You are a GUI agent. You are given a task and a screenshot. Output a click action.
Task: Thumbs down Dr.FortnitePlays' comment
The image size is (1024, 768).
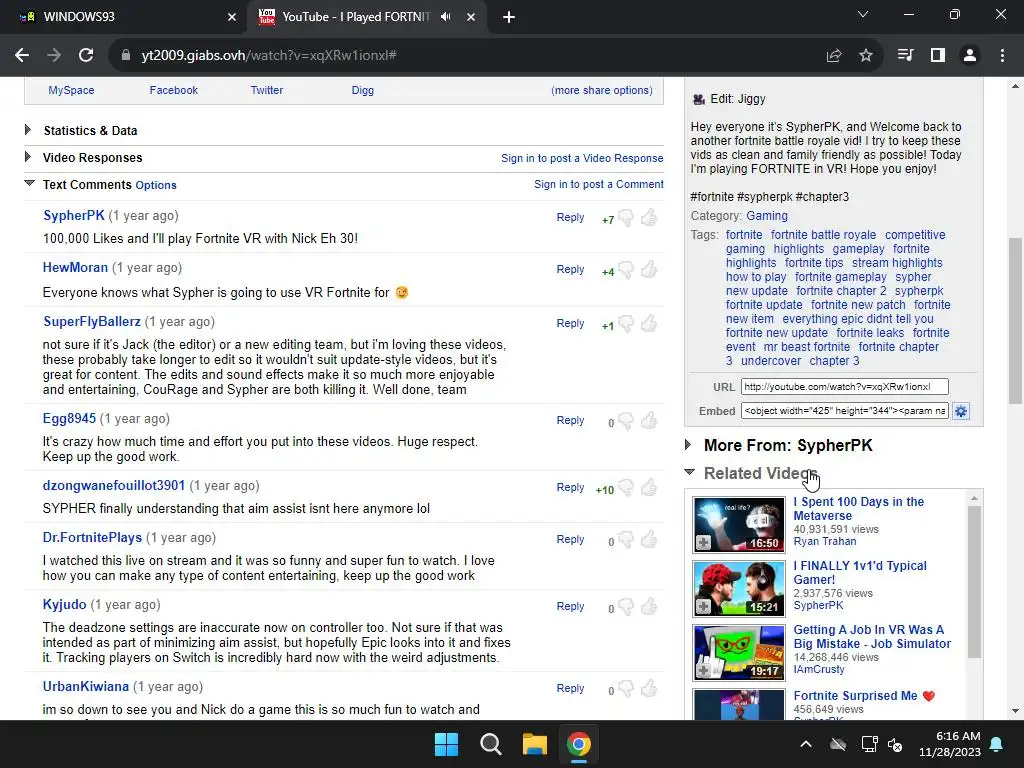coord(626,541)
